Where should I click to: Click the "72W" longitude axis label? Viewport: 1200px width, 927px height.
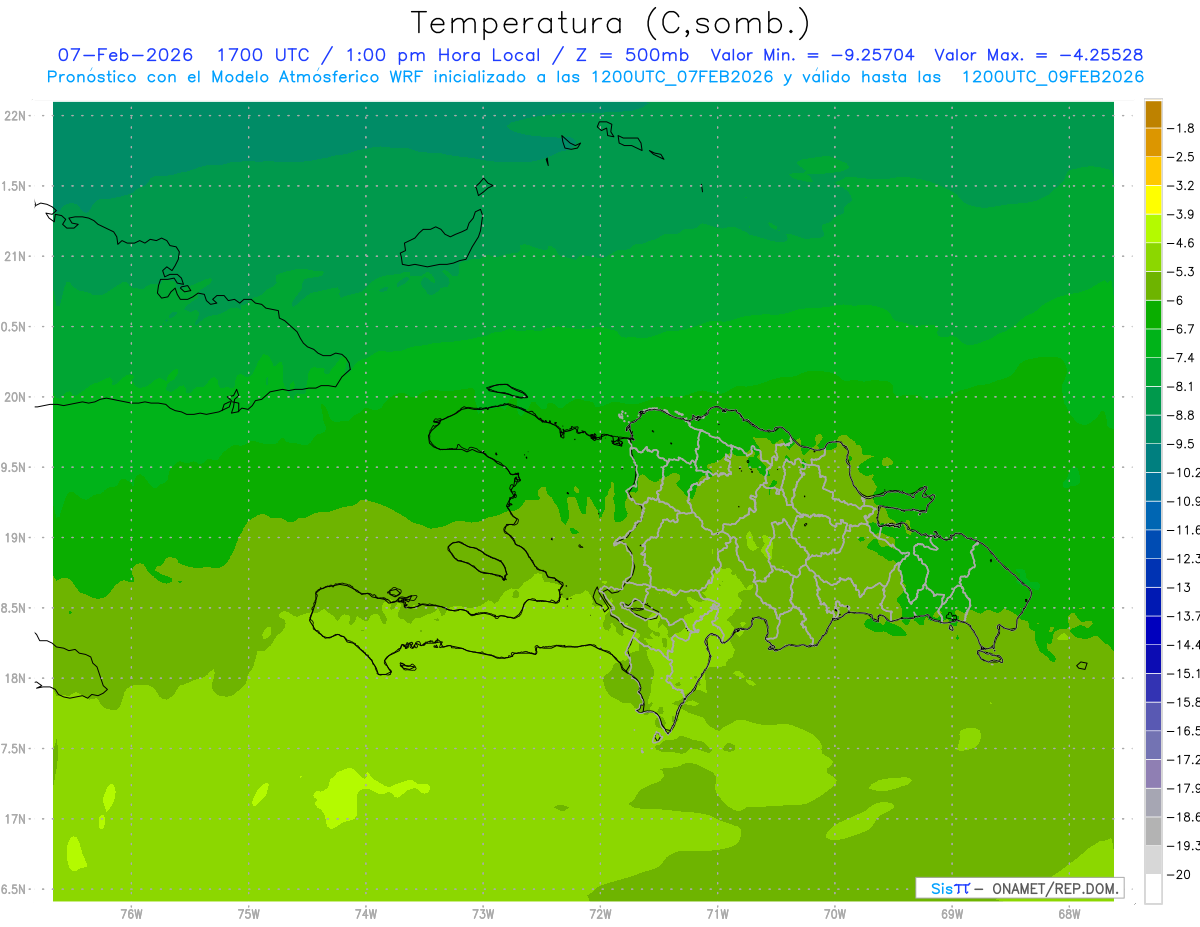pos(600,914)
